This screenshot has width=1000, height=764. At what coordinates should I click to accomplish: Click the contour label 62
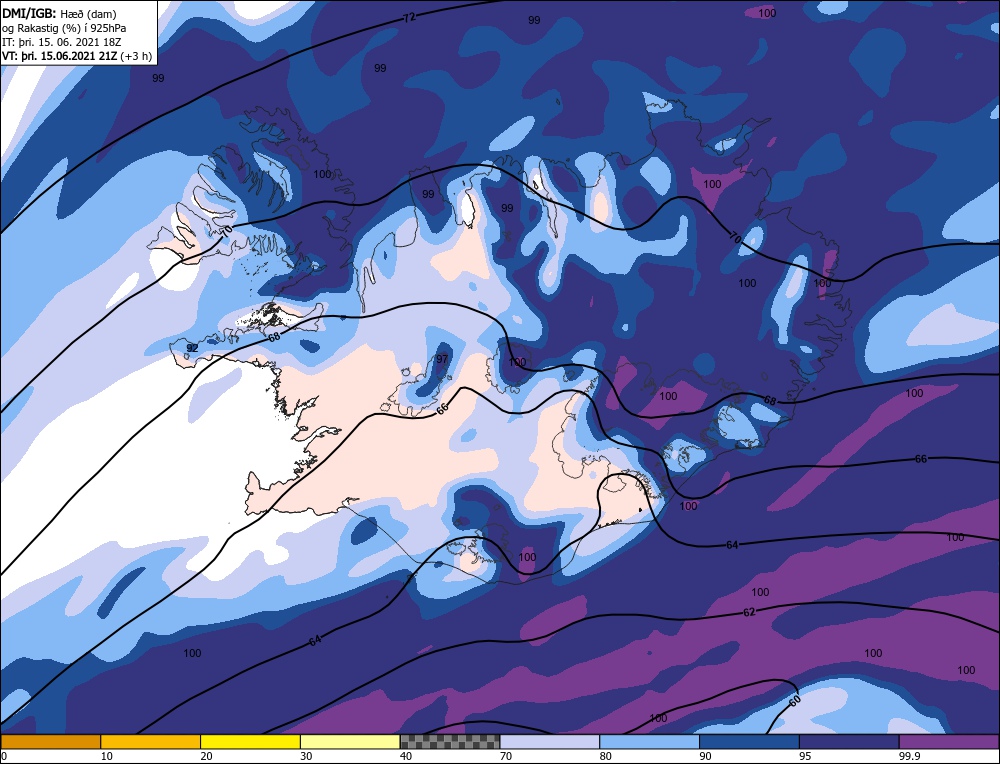tap(749, 612)
